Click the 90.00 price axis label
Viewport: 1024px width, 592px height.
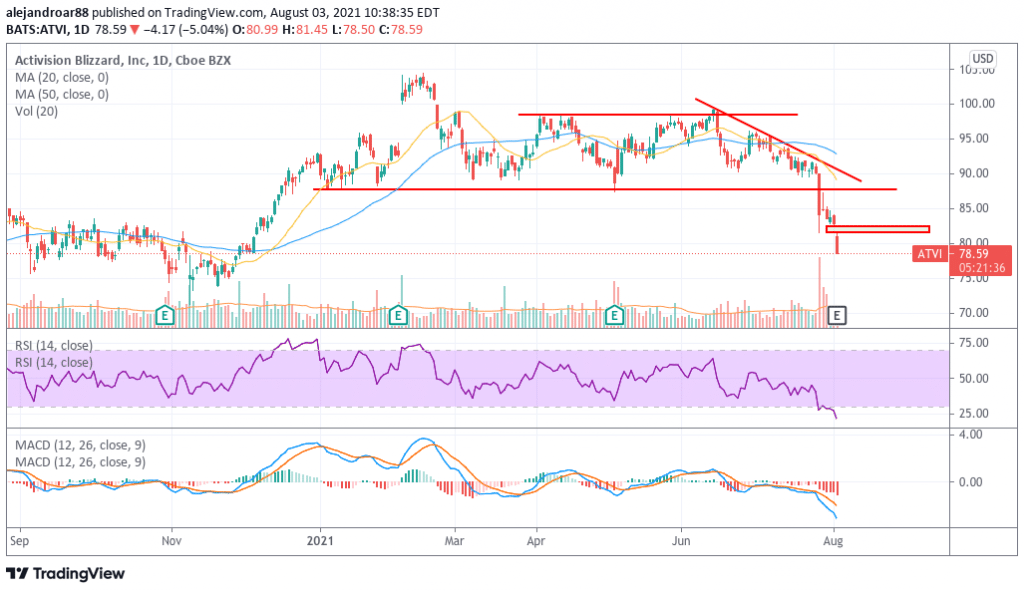[x=976, y=173]
